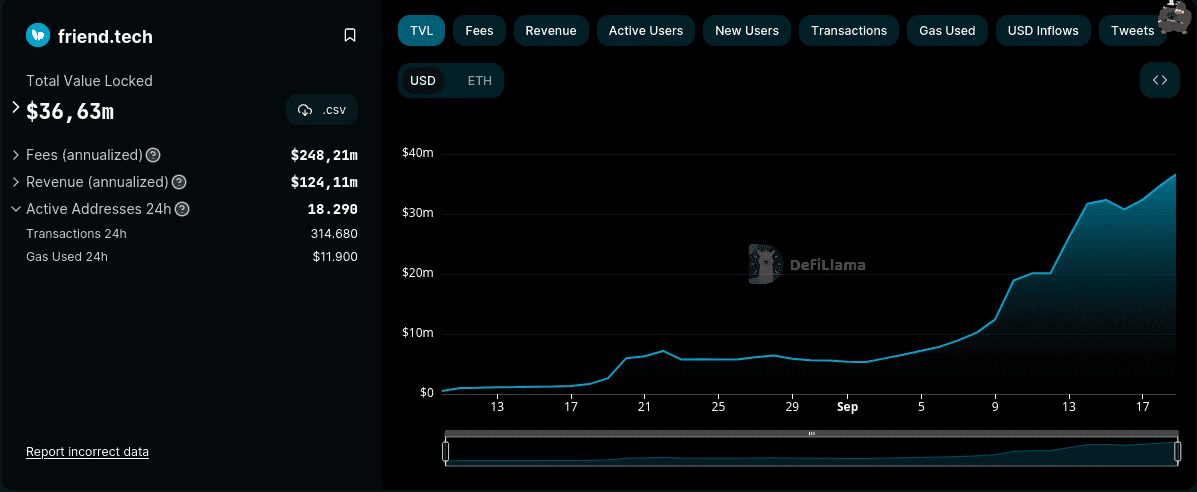The width and height of the screenshot is (1197, 492).
Task: Click the $40m y-axis label
Action: (418, 153)
